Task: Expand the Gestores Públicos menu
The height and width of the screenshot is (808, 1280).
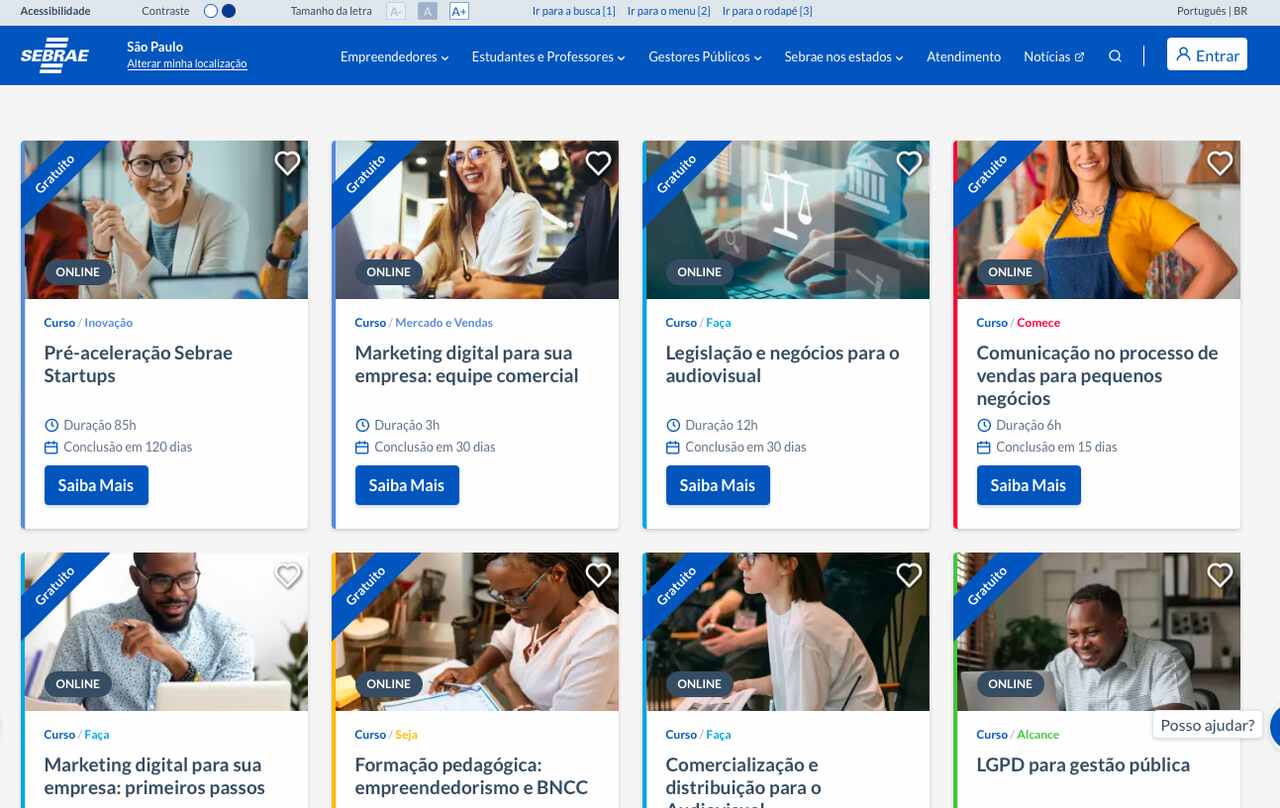Action: [705, 57]
